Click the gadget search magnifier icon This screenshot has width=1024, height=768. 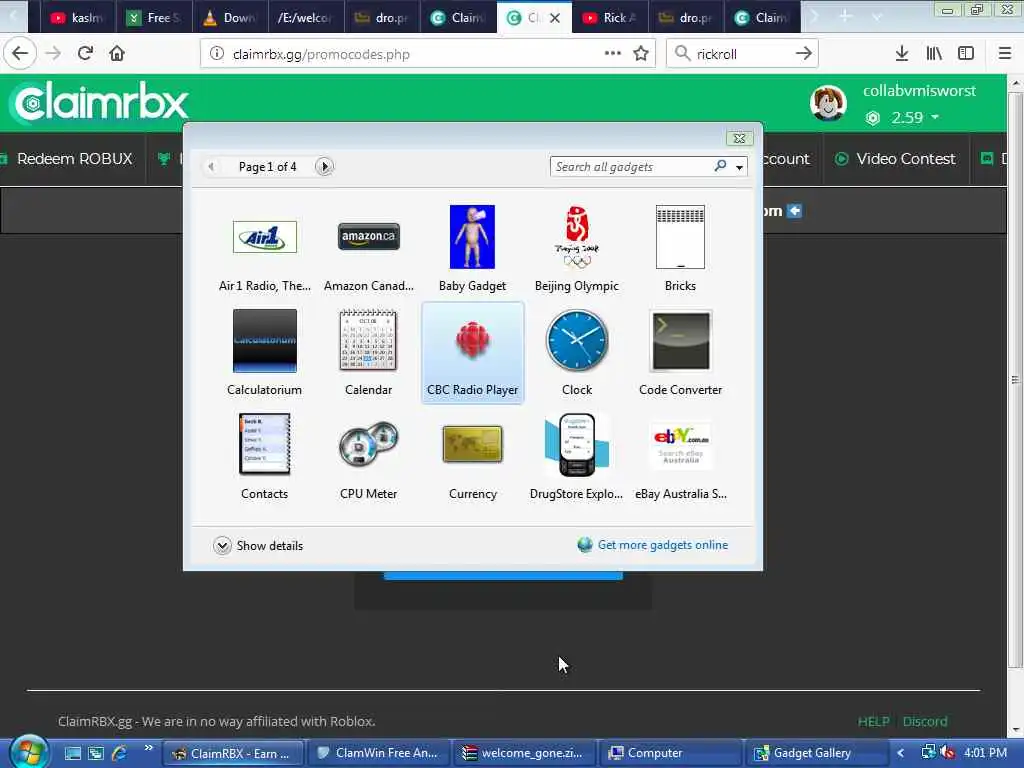click(x=720, y=167)
